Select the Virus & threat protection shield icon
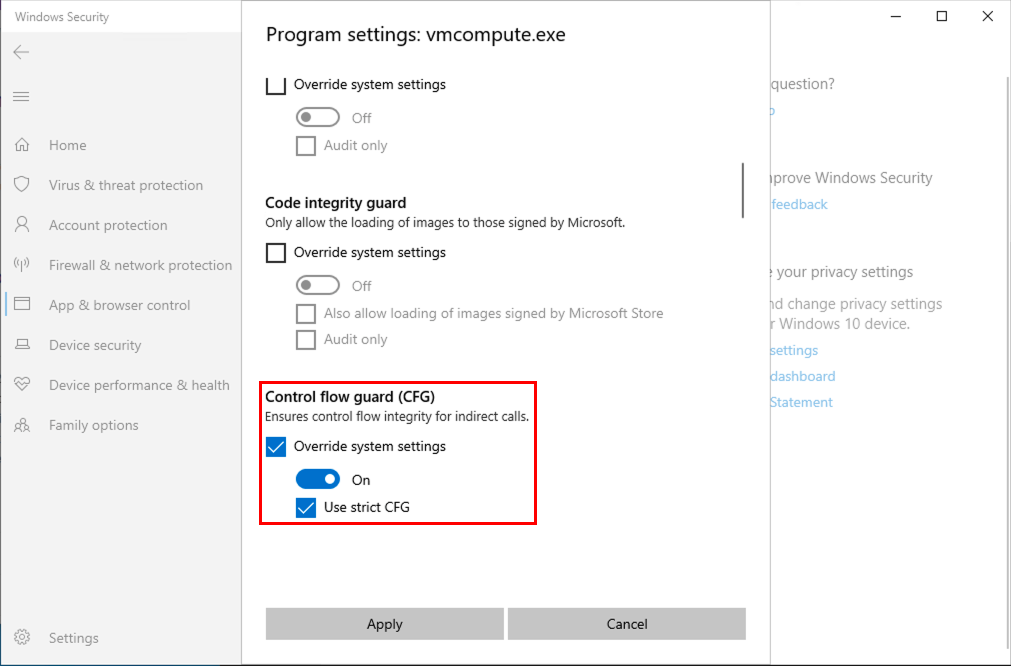Screen dimensions: 1011x666 22,185
